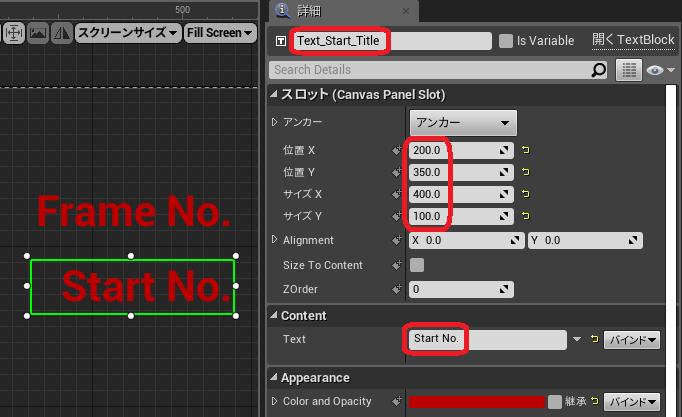Toggle the 継承 inherit checkbox
Screen dimensions: 682x417
555,402
